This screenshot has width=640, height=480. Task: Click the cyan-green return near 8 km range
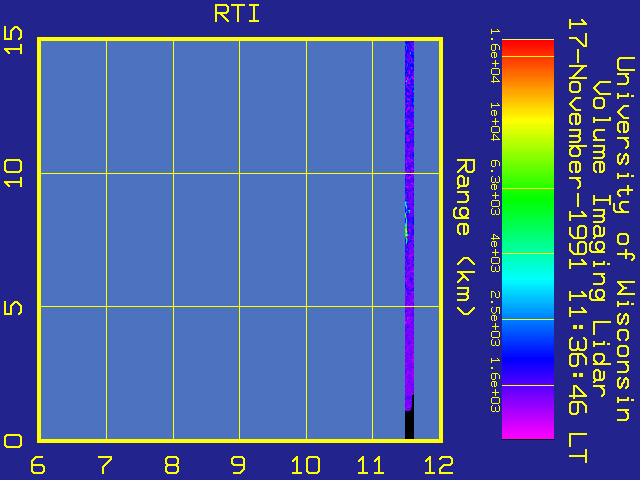click(407, 222)
